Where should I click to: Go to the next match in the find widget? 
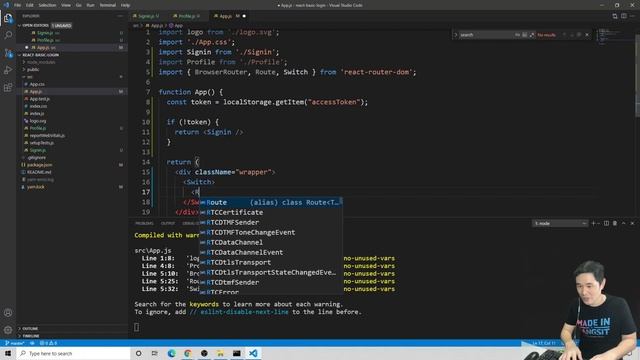572,35
